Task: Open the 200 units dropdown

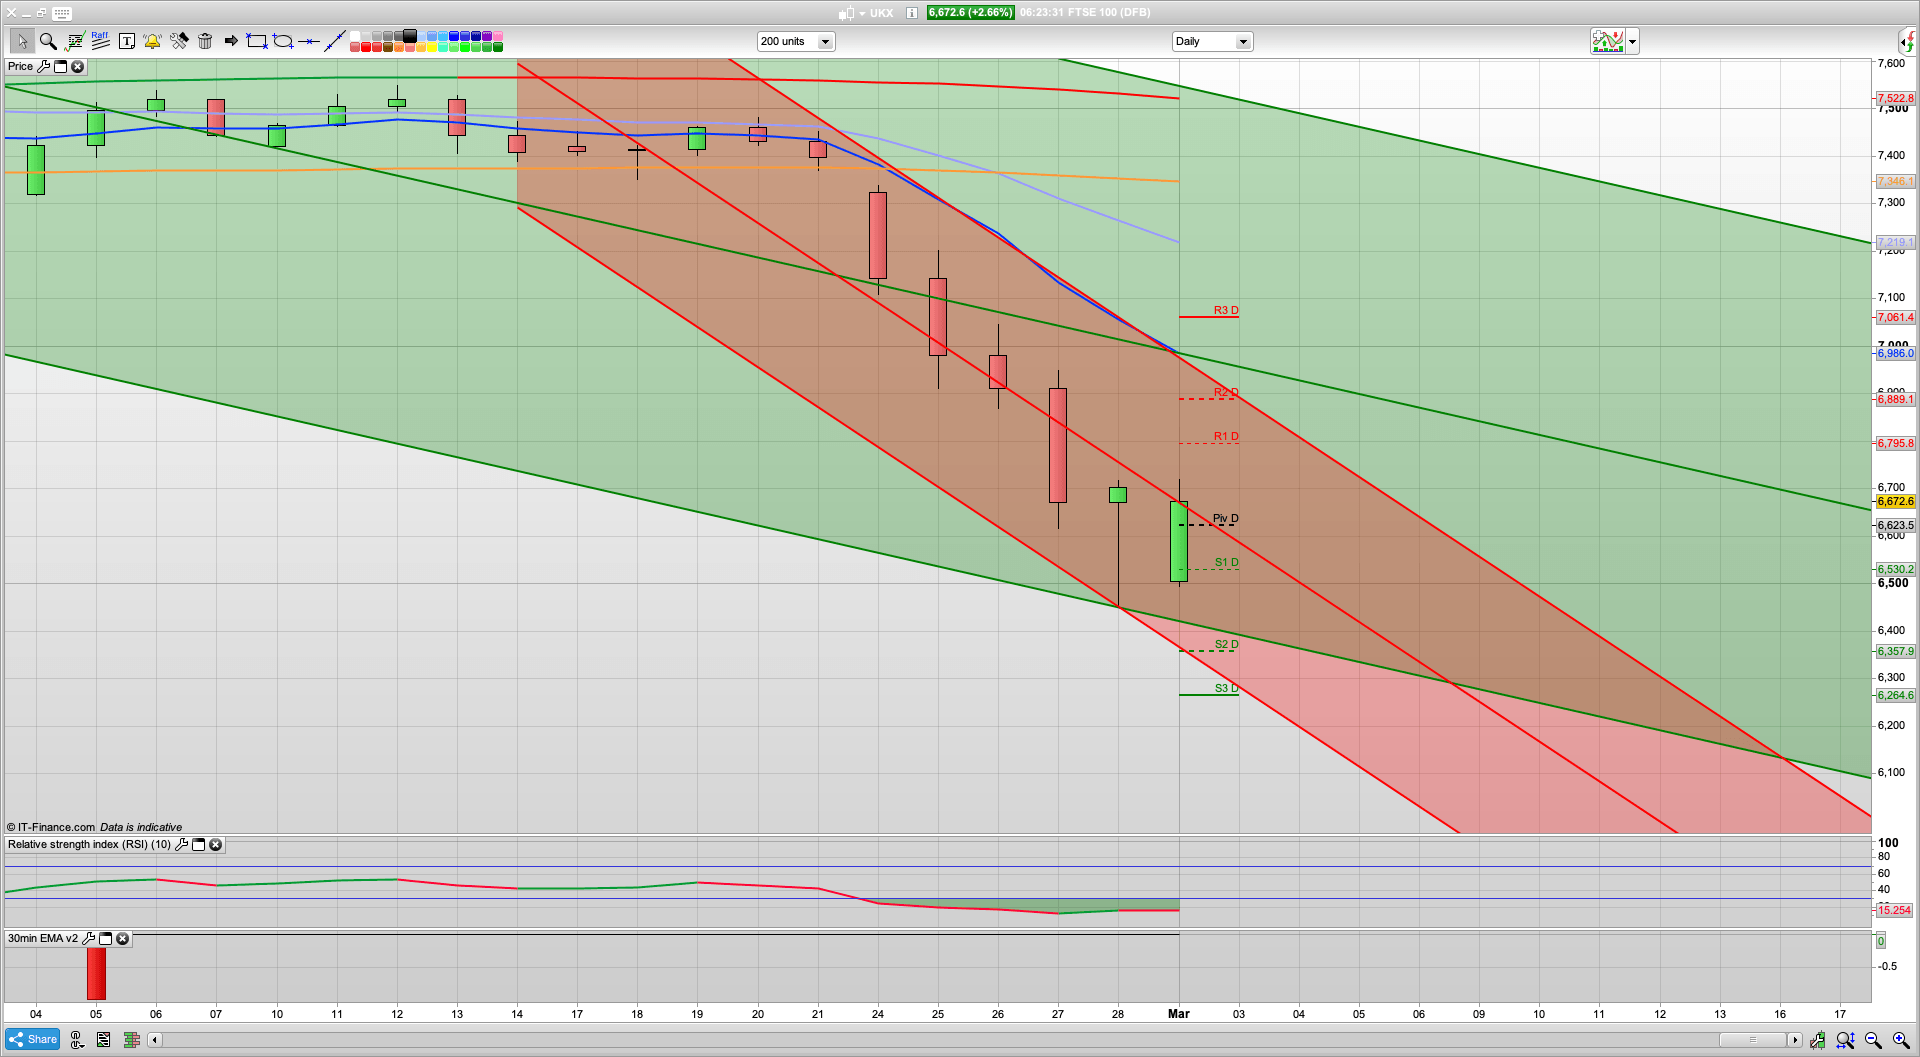Action: (x=825, y=42)
